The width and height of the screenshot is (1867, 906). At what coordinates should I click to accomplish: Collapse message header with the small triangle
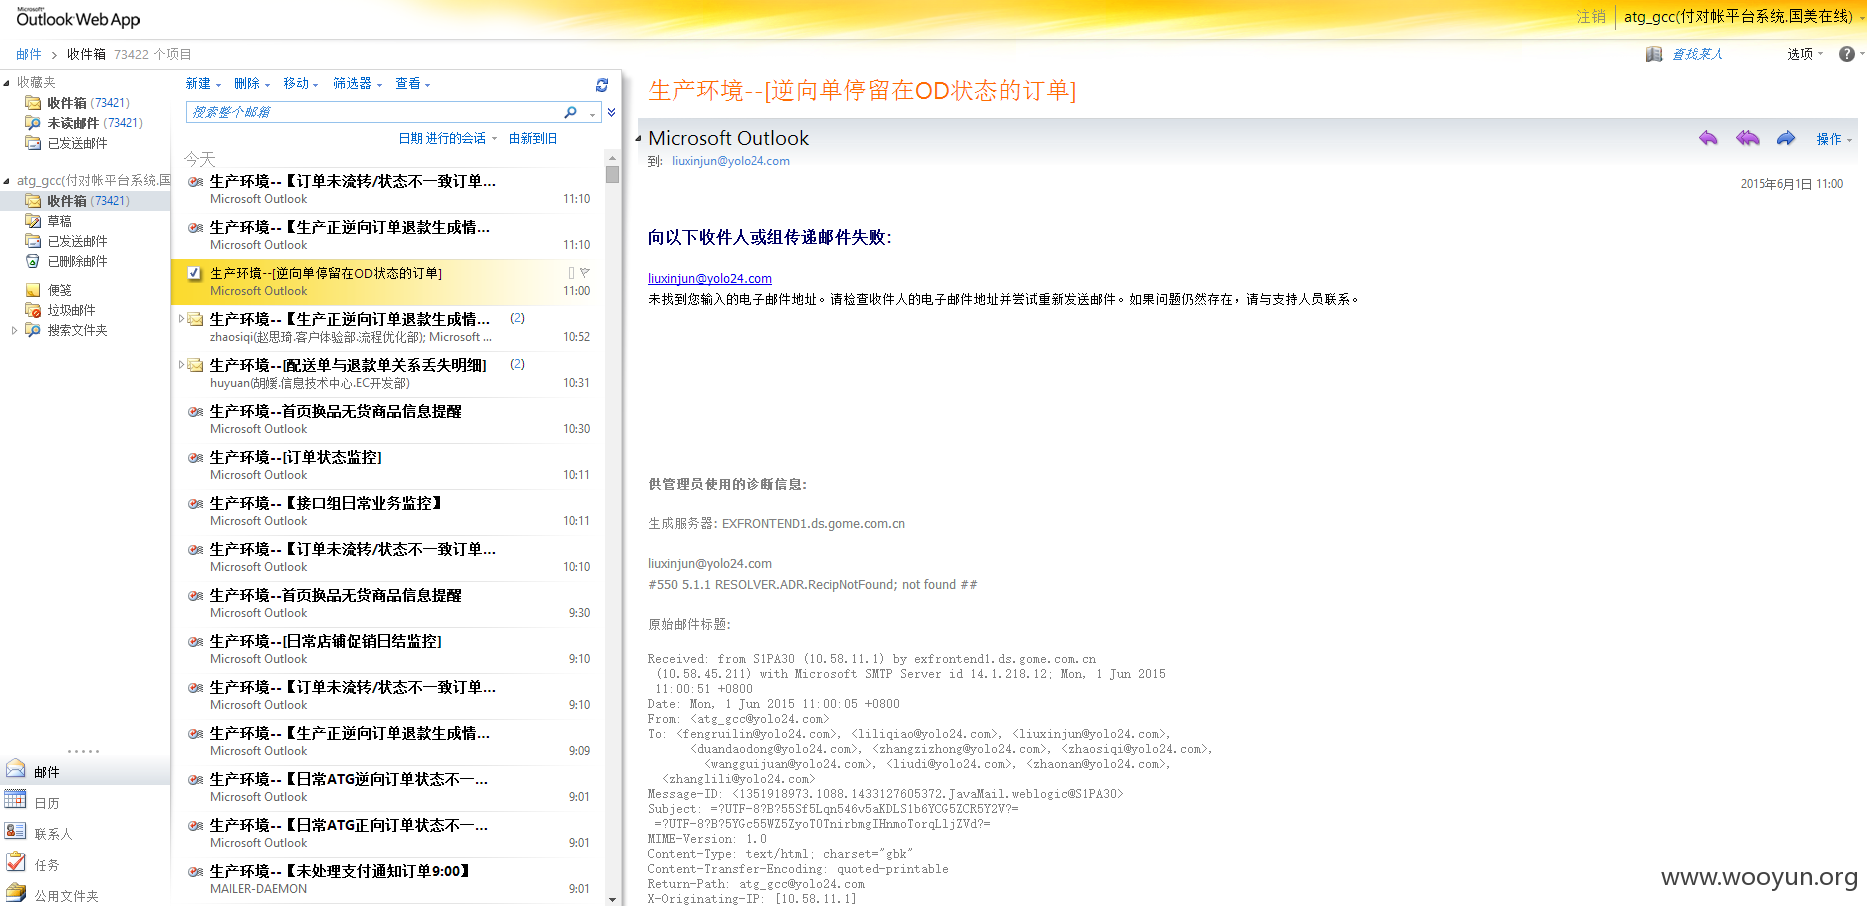click(639, 139)
